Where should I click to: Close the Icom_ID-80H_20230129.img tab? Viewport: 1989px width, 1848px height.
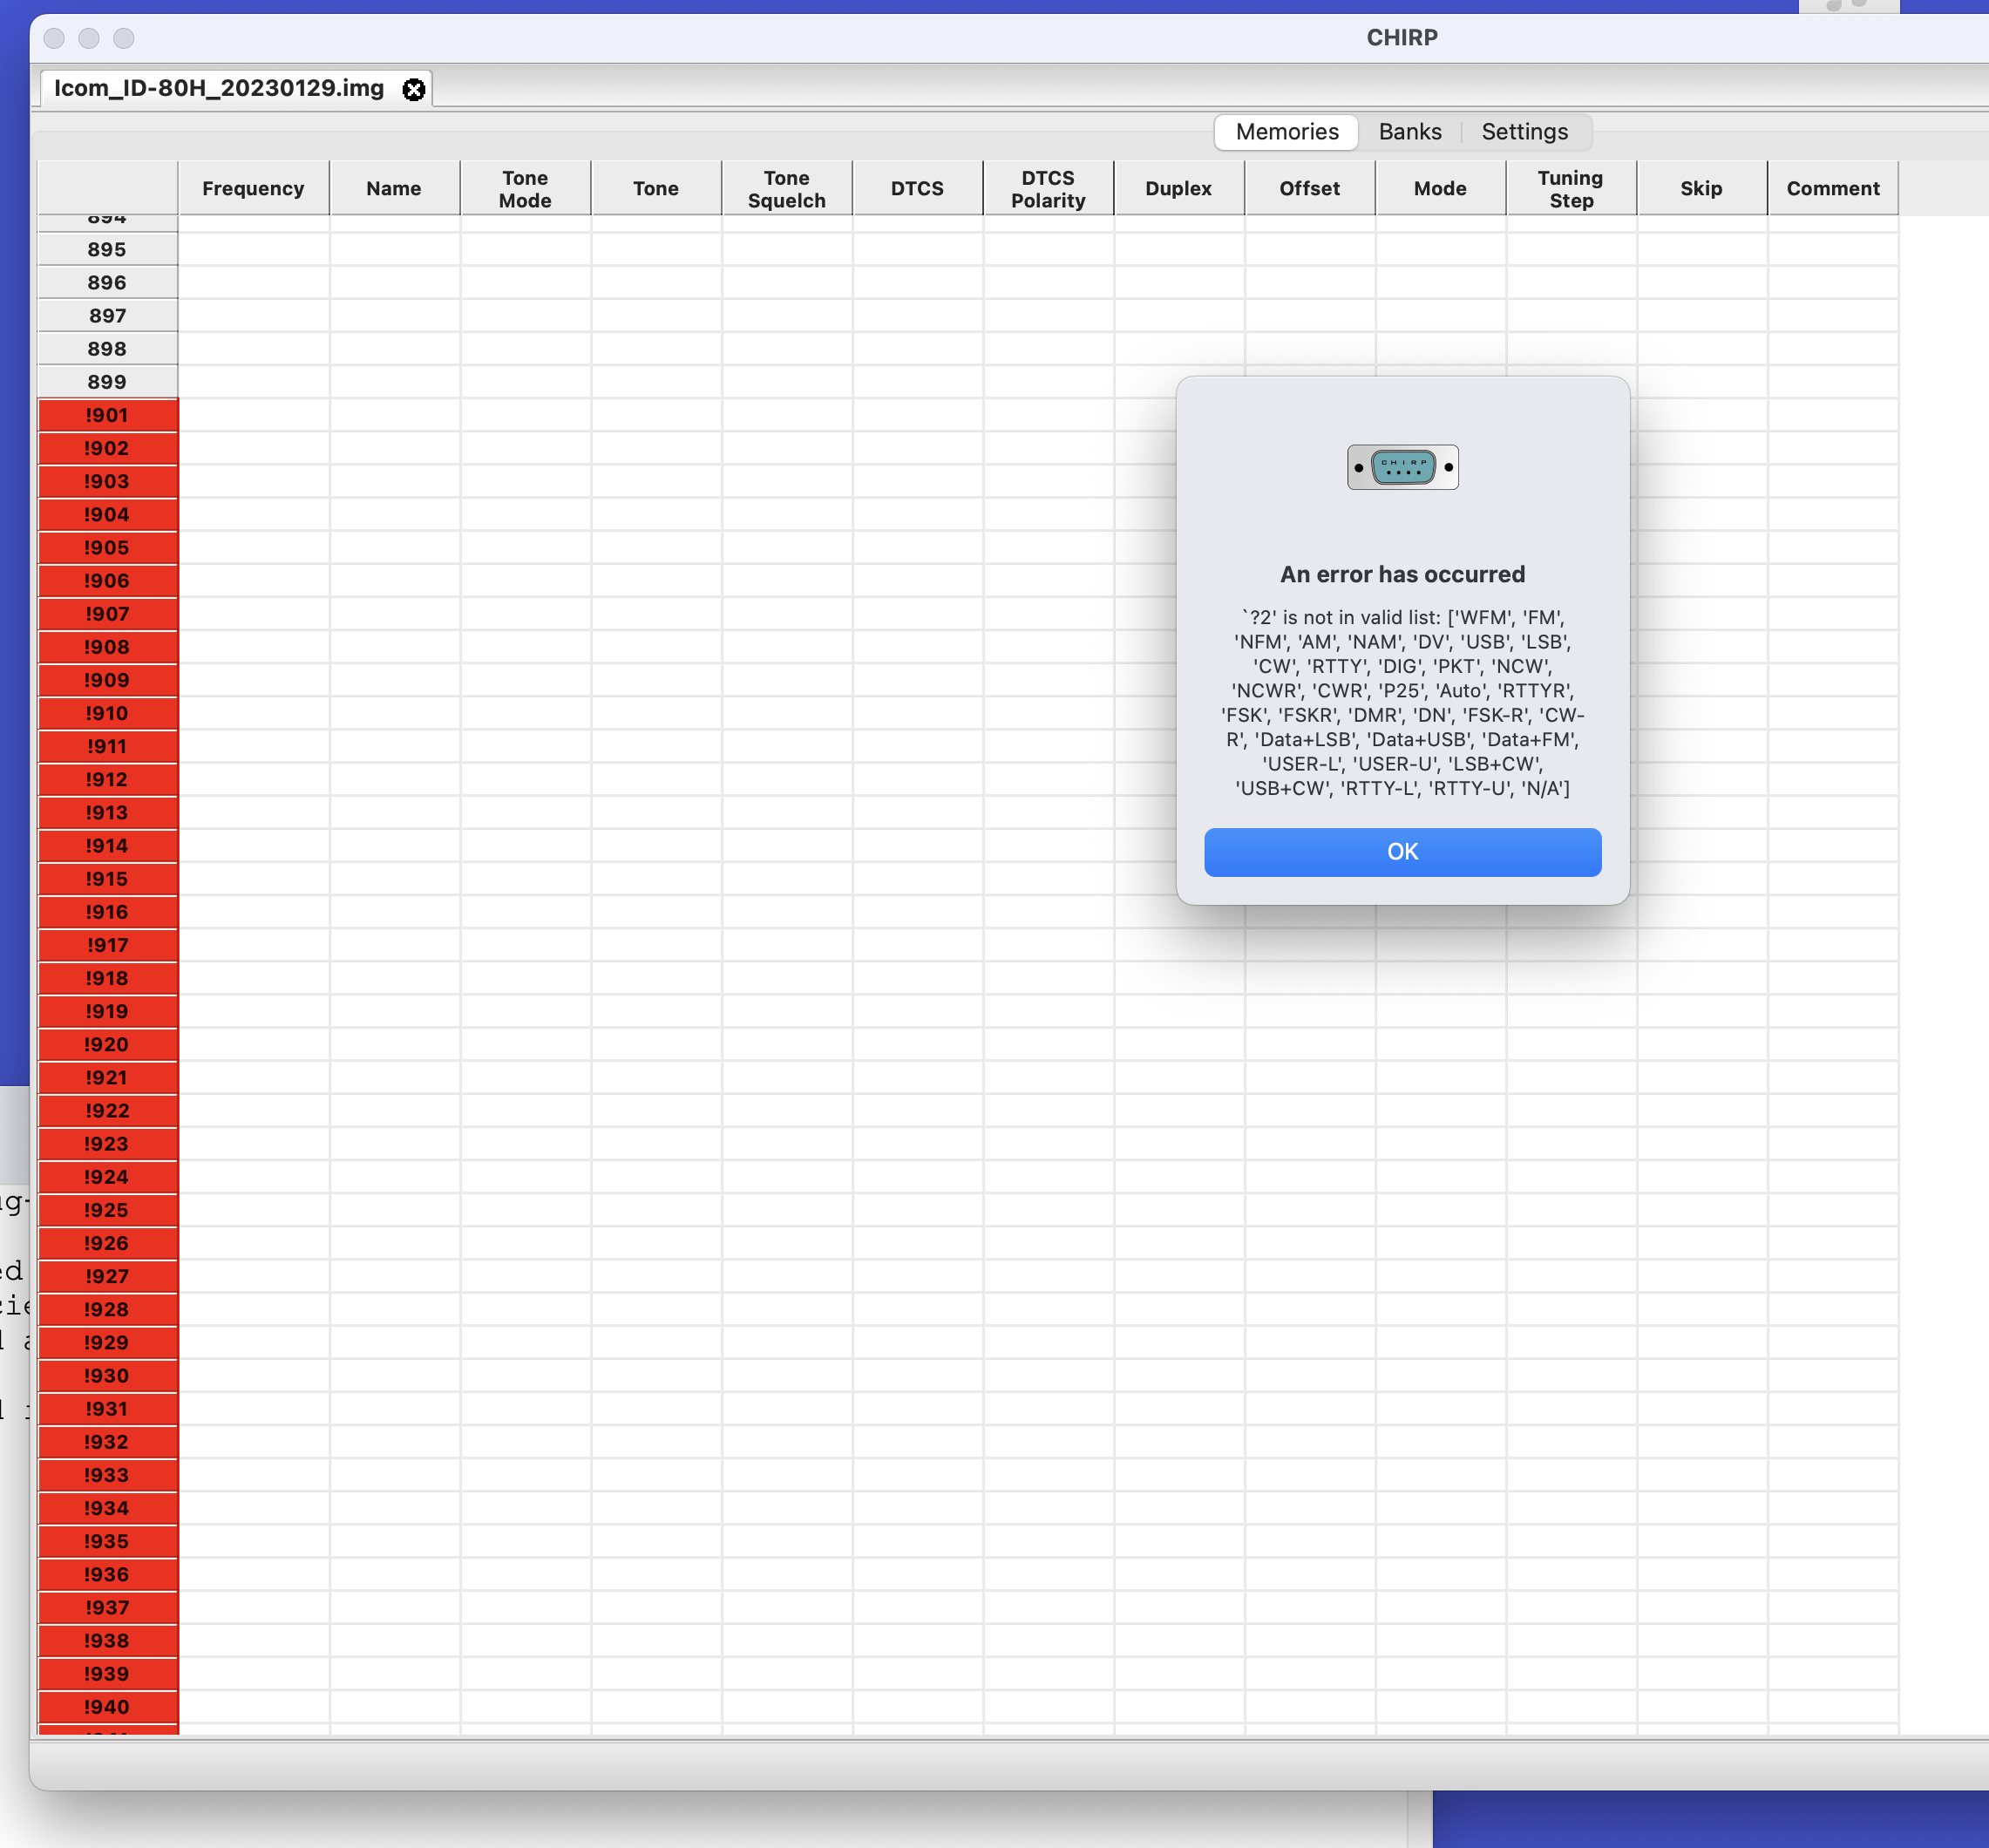[x=413, y=90]
